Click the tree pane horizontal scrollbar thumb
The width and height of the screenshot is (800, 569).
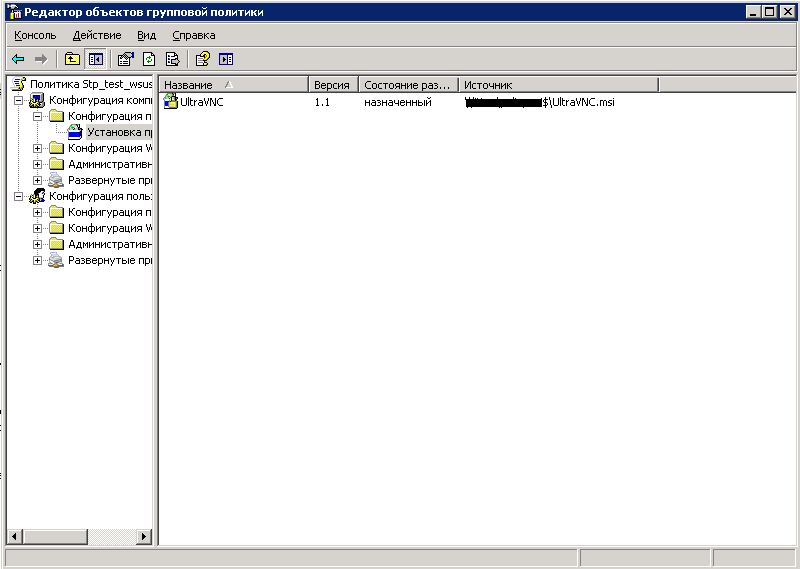click(x=55, y=536)
